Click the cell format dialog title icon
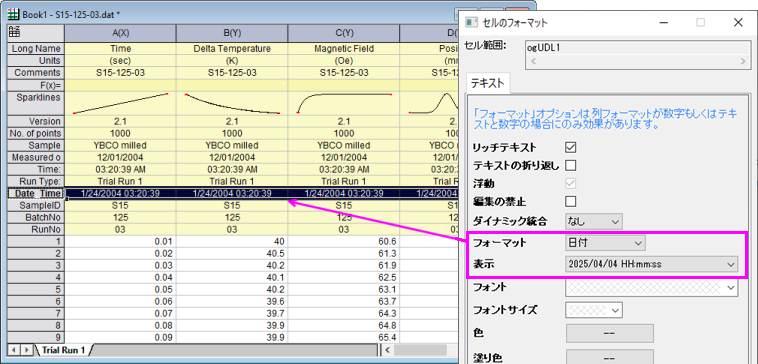 [x=468, y=22]
